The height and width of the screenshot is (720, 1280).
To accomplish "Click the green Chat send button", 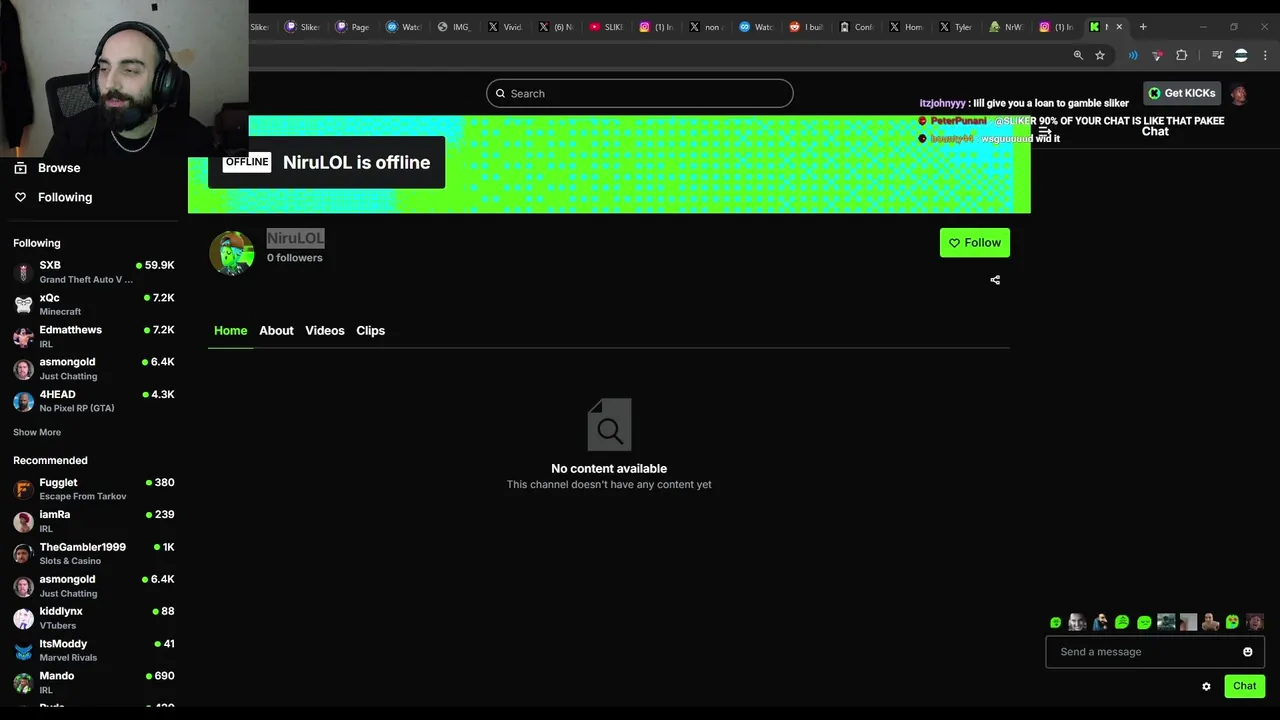I will [1245, 686].
